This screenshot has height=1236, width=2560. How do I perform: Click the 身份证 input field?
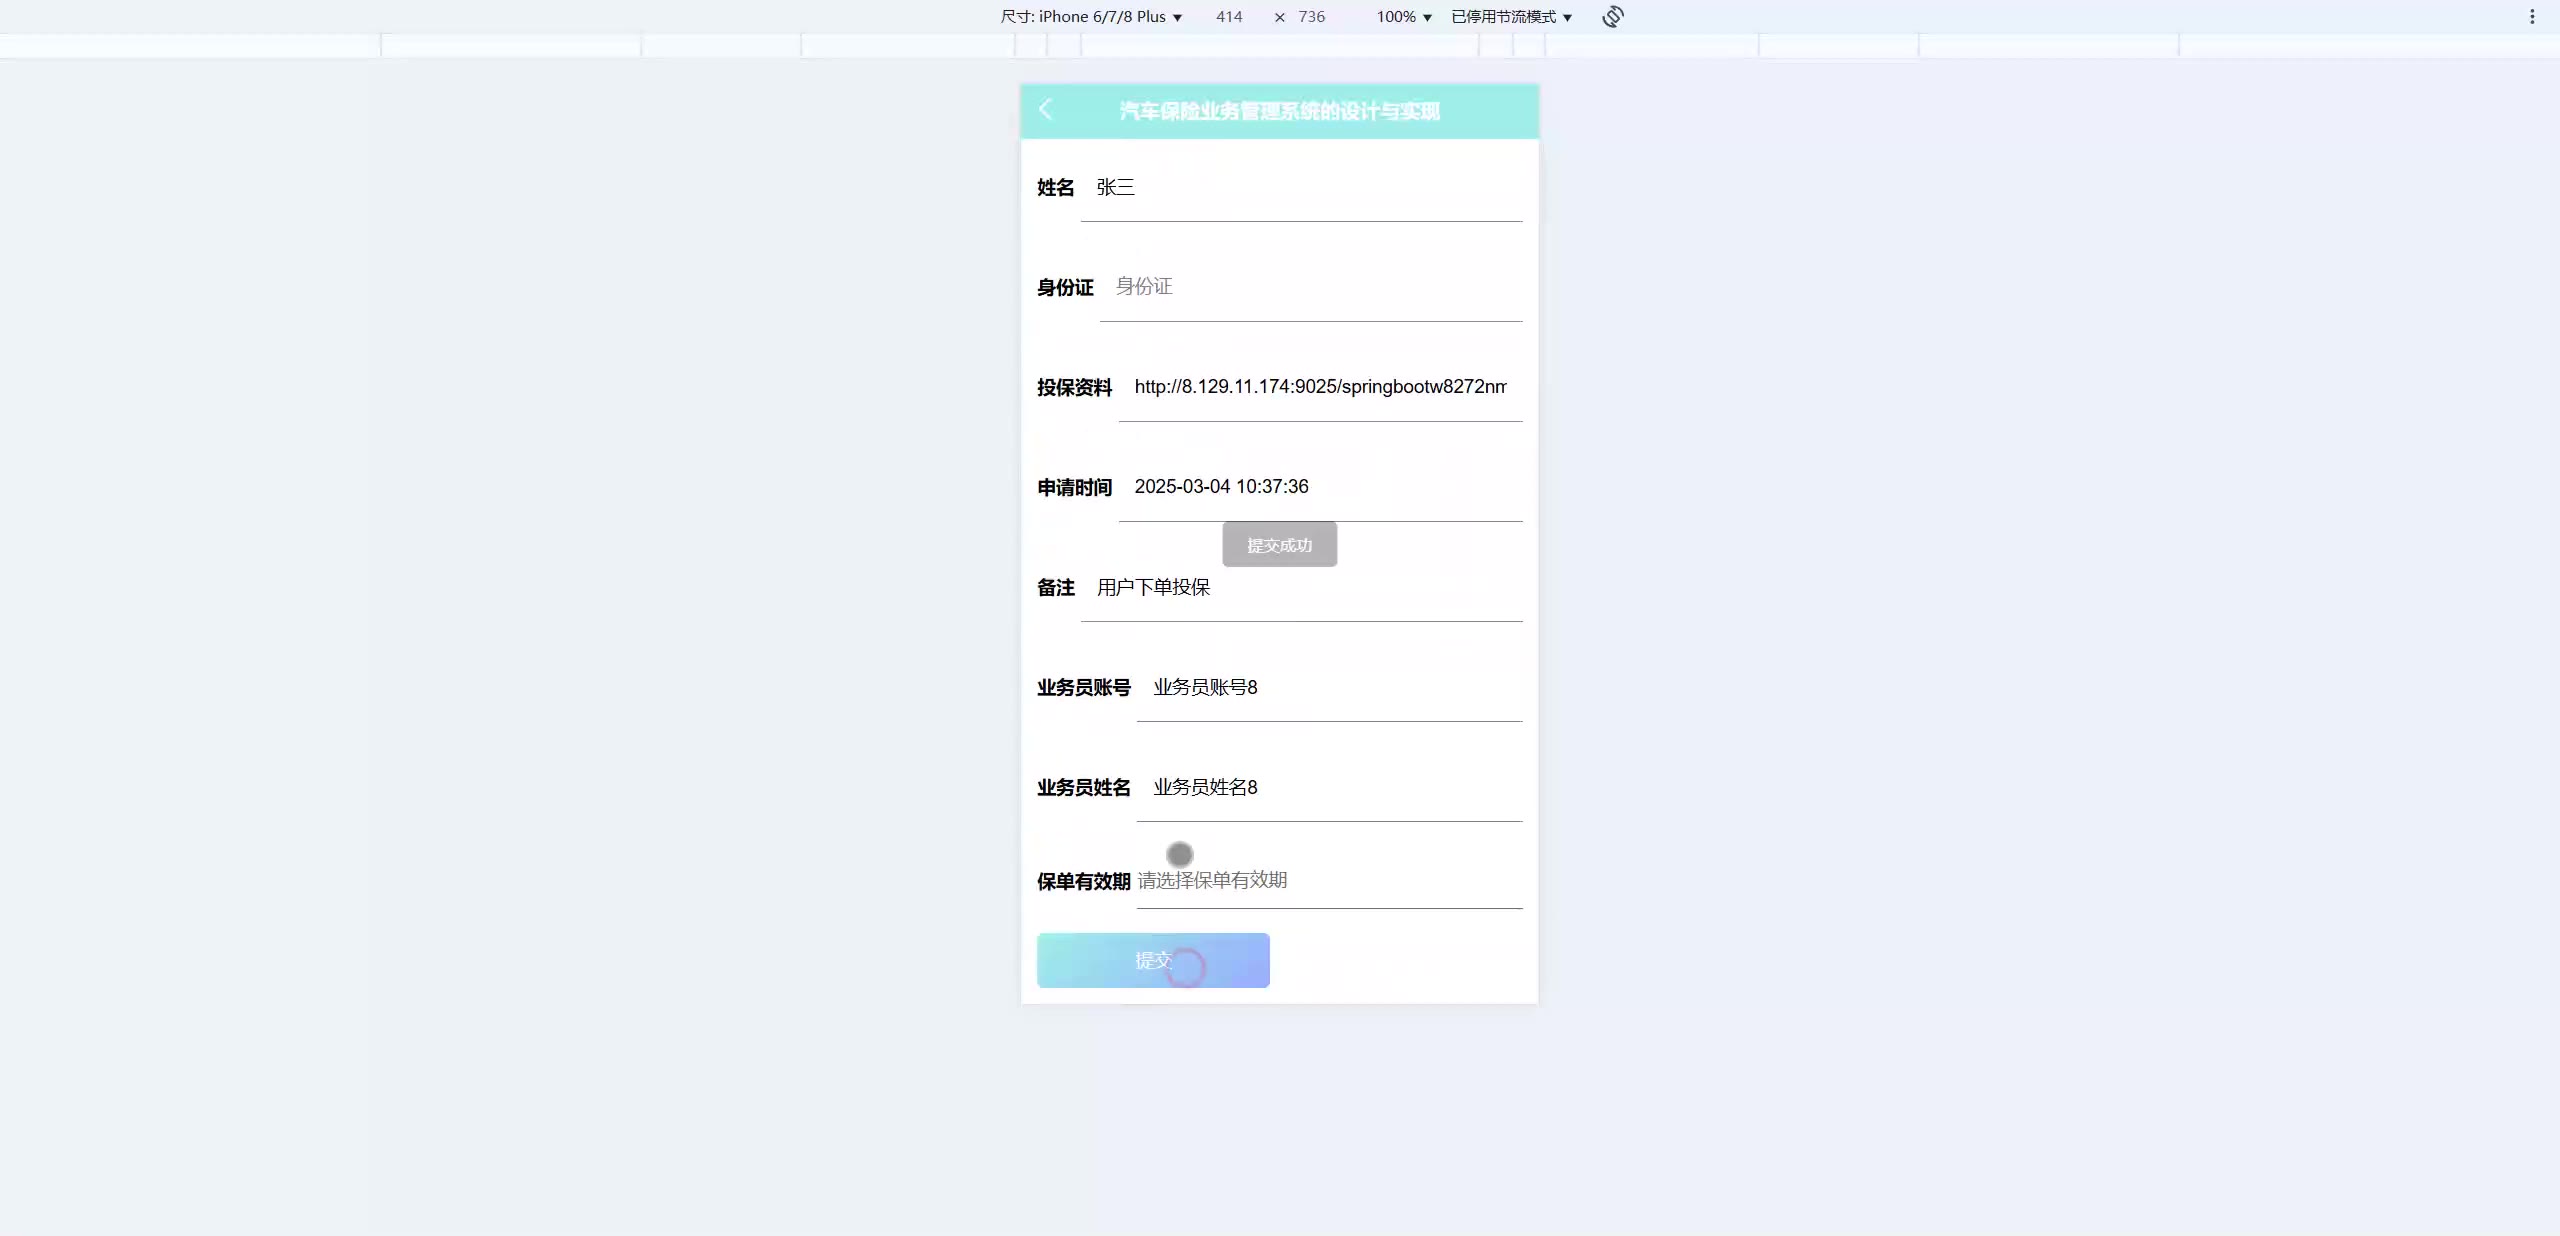1310,287
